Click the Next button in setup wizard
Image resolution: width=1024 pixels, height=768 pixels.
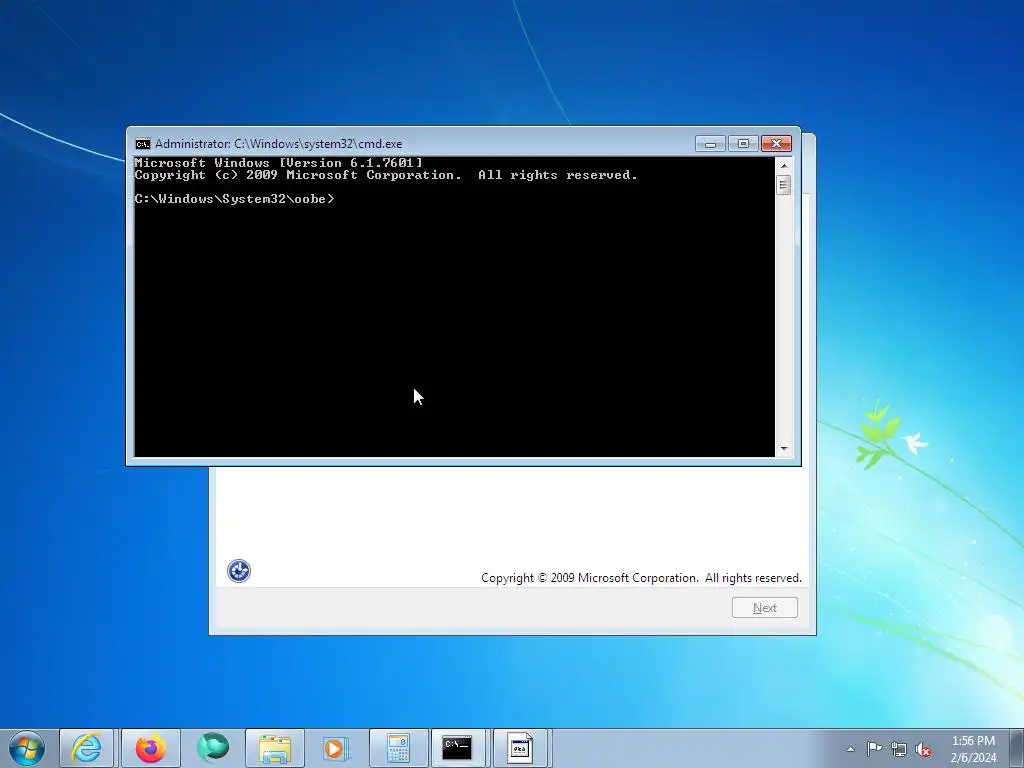765,608
